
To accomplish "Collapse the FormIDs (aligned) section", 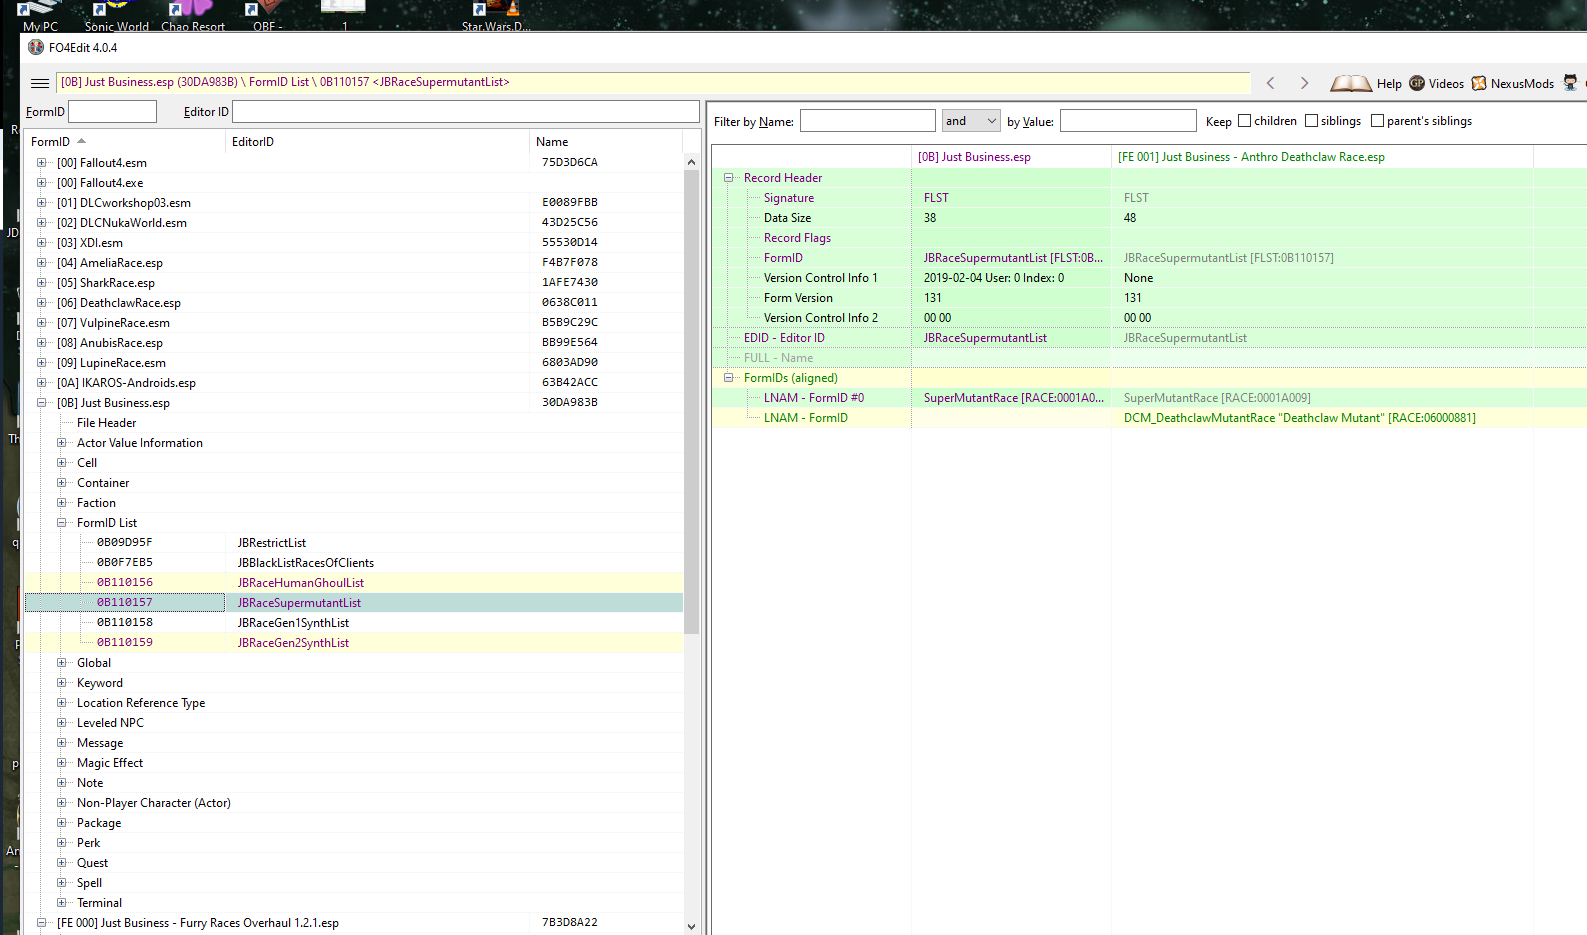I will [x=729, y=377].
